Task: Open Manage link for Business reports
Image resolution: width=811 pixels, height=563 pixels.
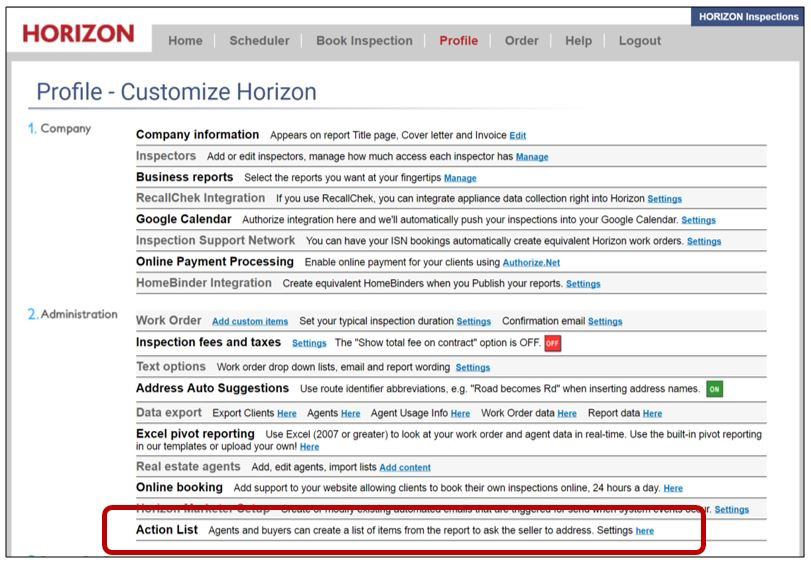Action: pyautogui.click(x=460, y=178)
